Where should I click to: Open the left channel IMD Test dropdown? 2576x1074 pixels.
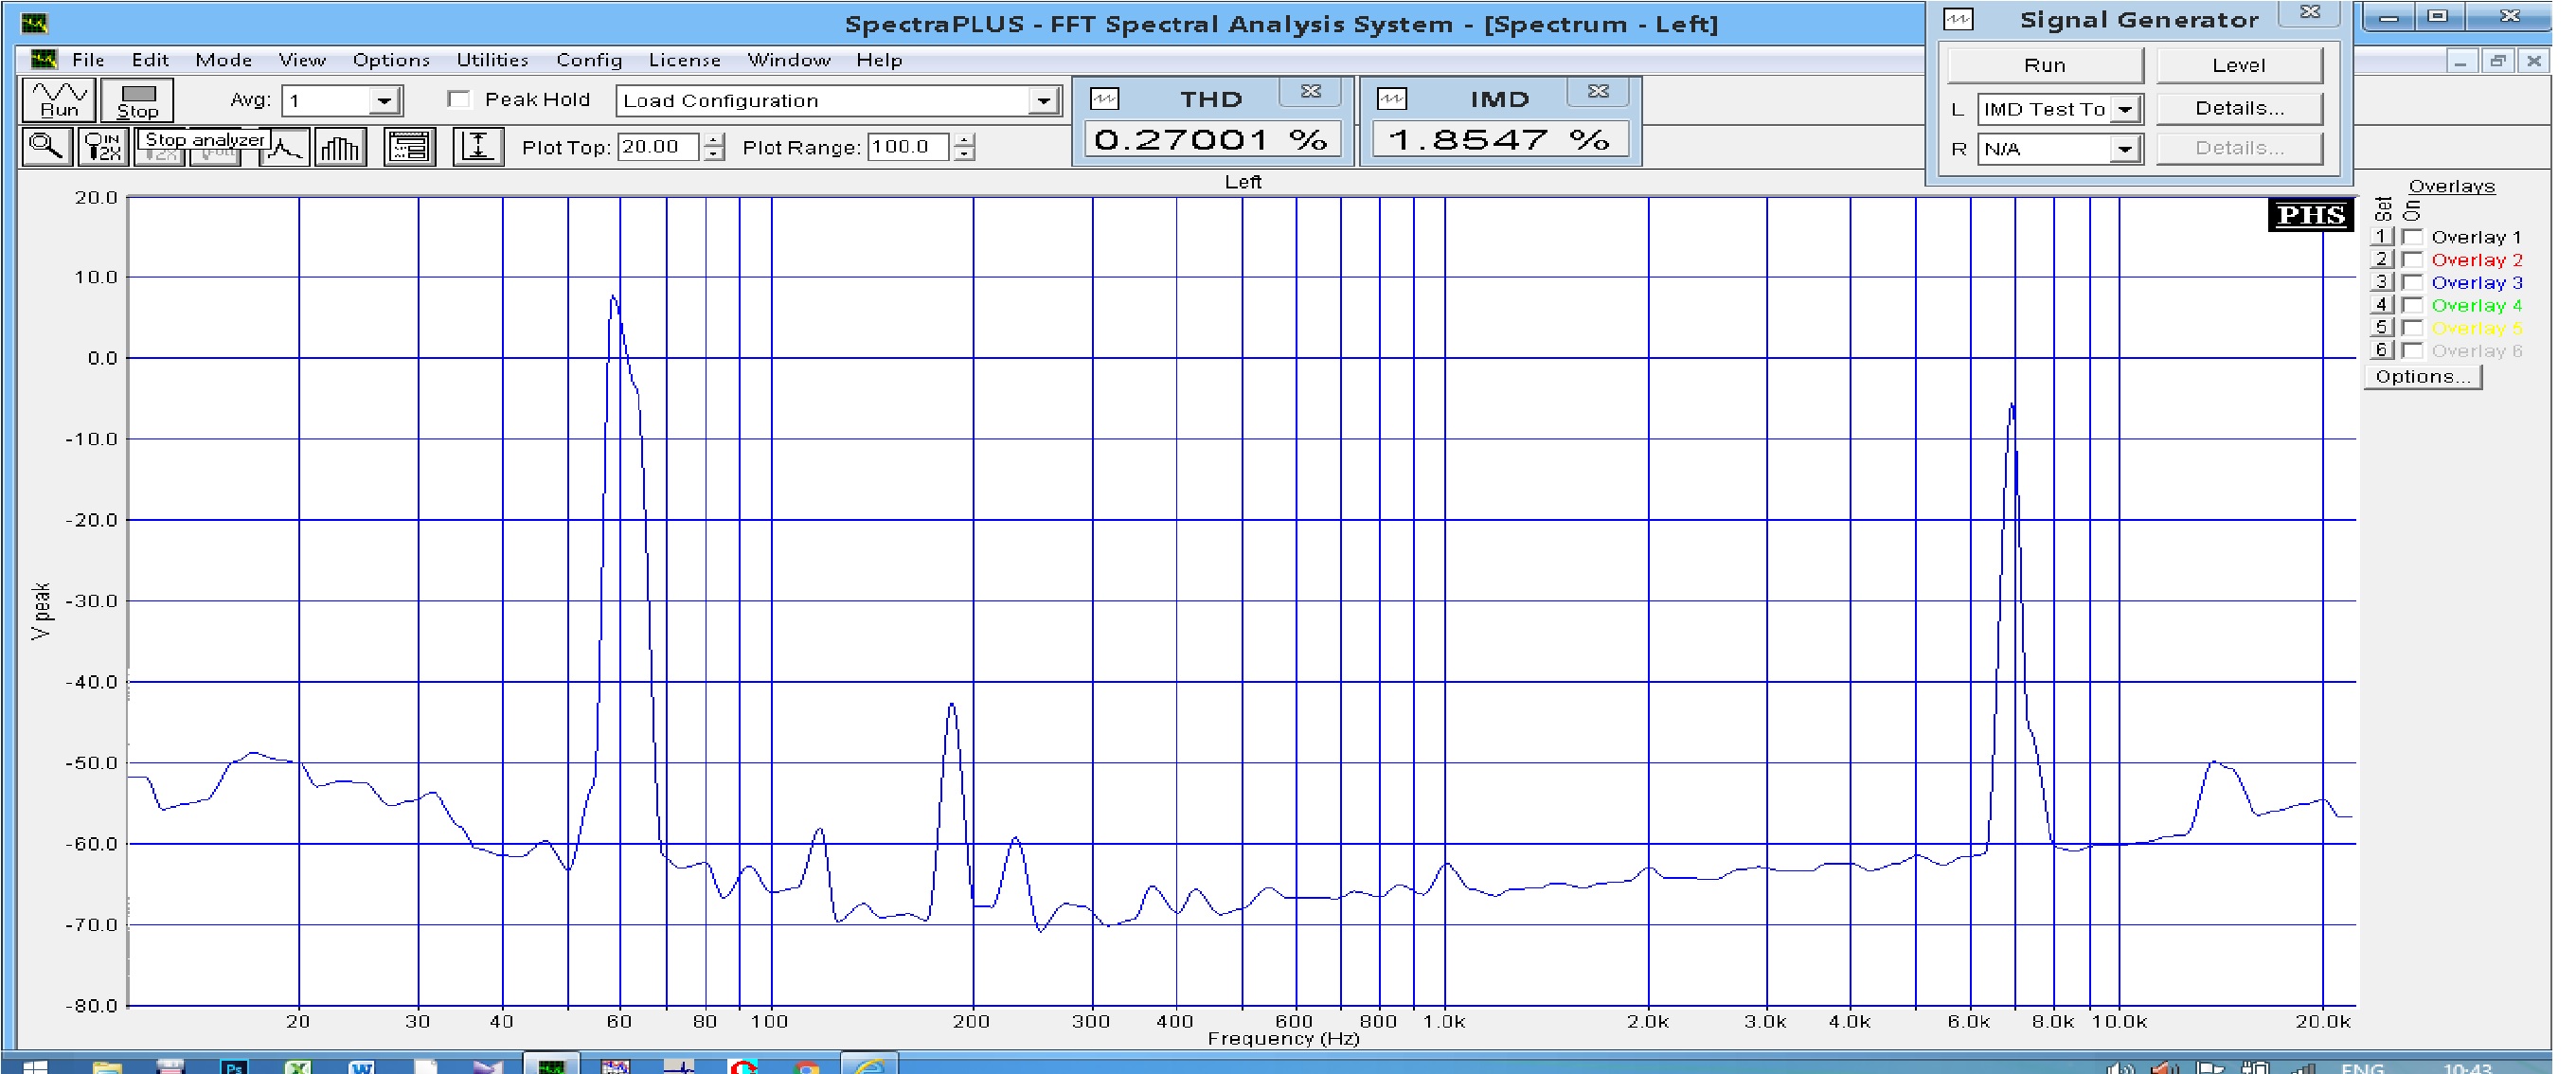pos(2126,109)
